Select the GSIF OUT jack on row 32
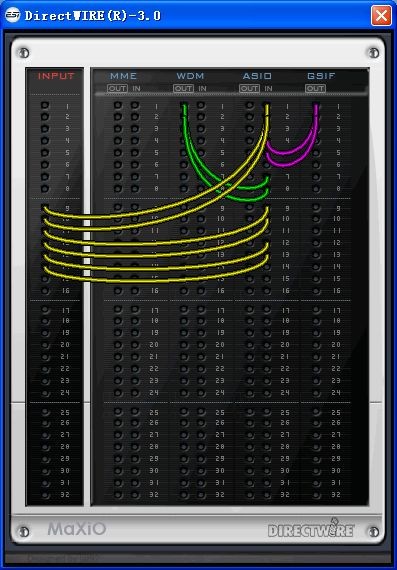 coord(316,495)
